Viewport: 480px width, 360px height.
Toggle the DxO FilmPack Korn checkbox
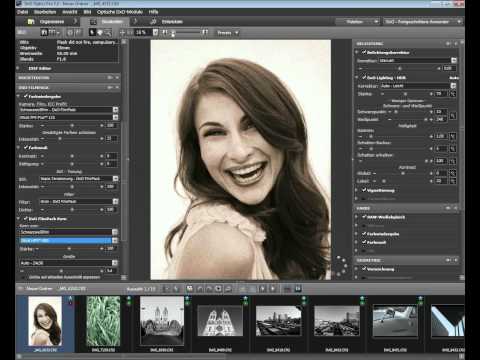pos(26,219)
